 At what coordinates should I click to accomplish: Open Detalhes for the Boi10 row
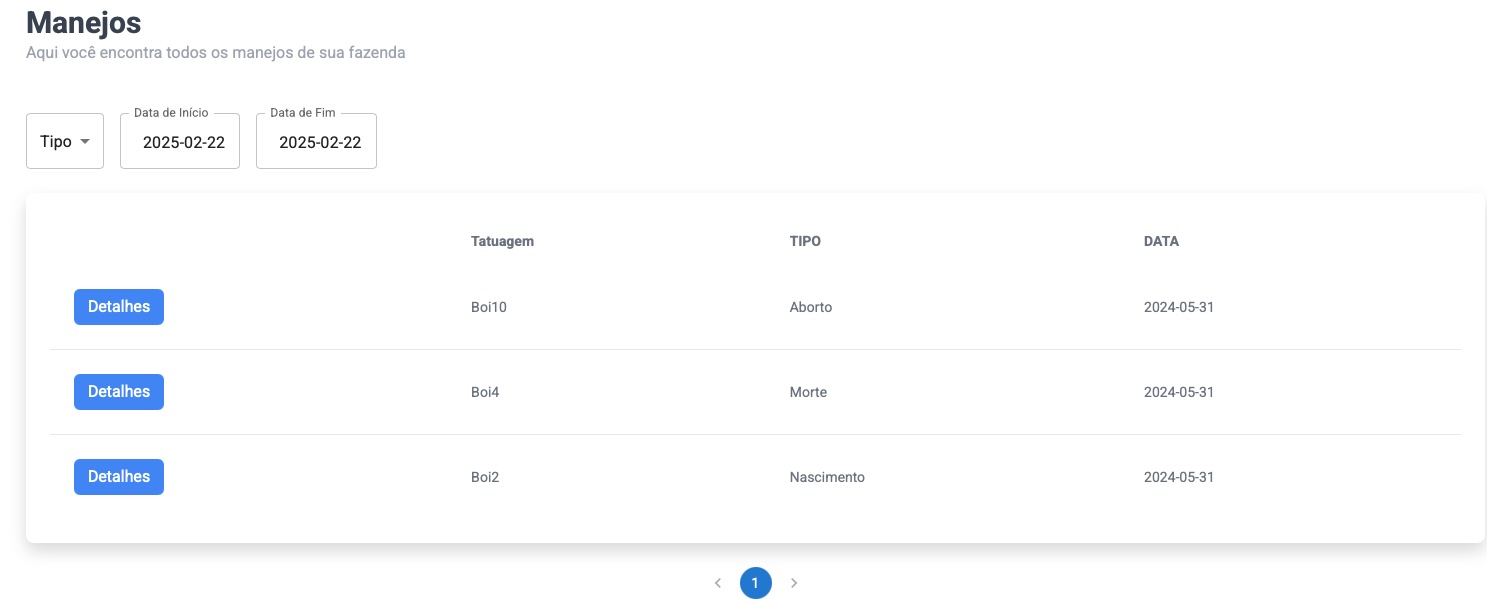[119, 307]
